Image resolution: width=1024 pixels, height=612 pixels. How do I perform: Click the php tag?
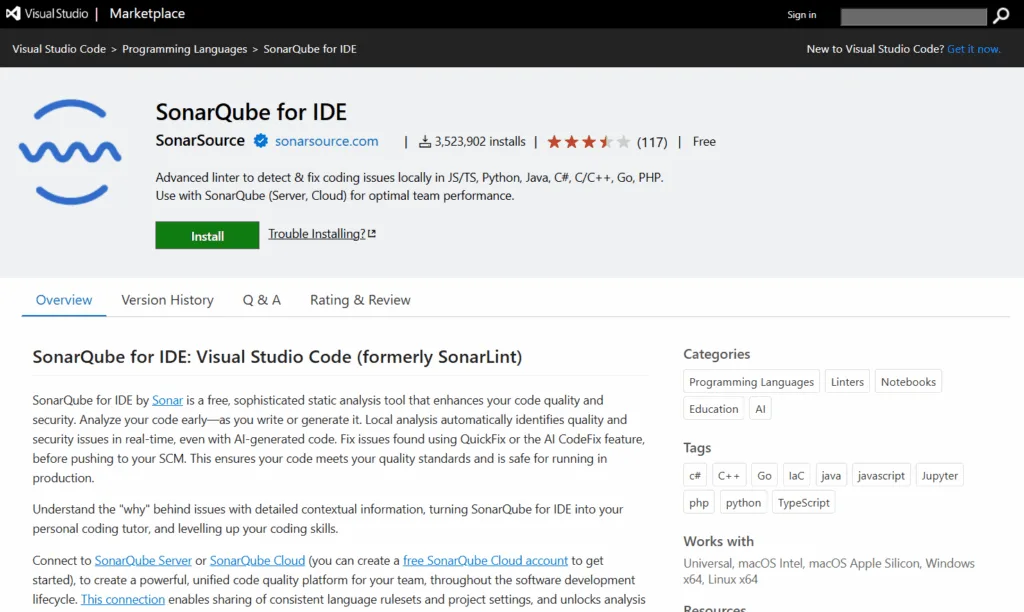[x=699, y=502]
